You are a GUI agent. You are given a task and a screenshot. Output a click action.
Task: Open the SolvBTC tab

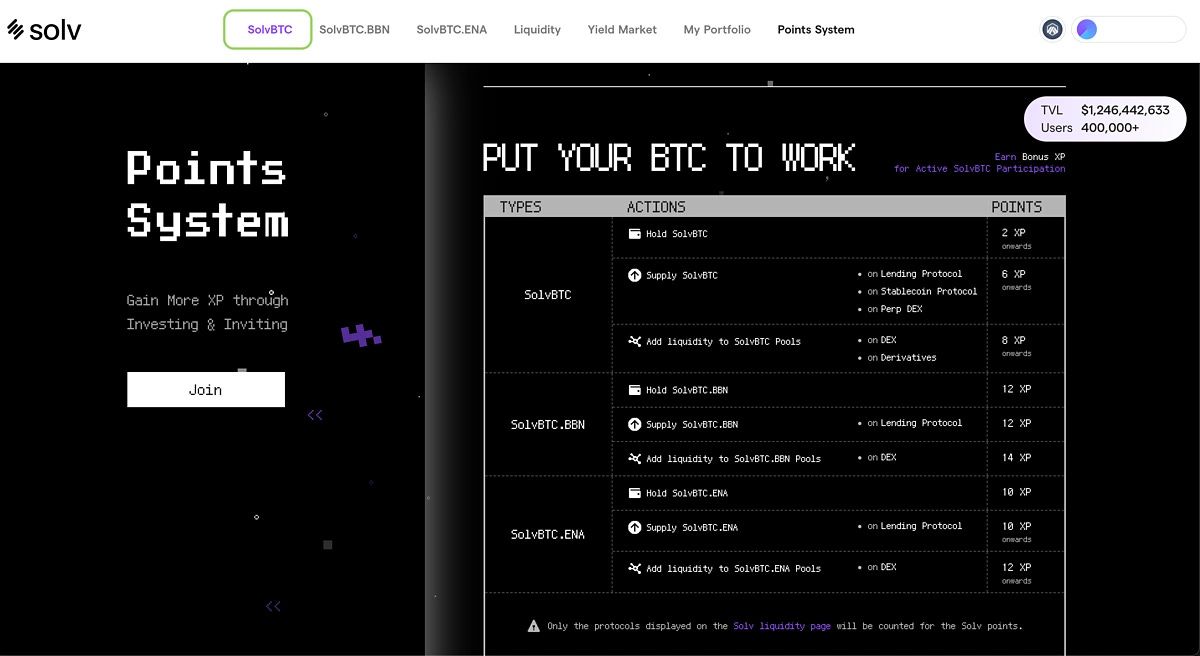point(269,30)
